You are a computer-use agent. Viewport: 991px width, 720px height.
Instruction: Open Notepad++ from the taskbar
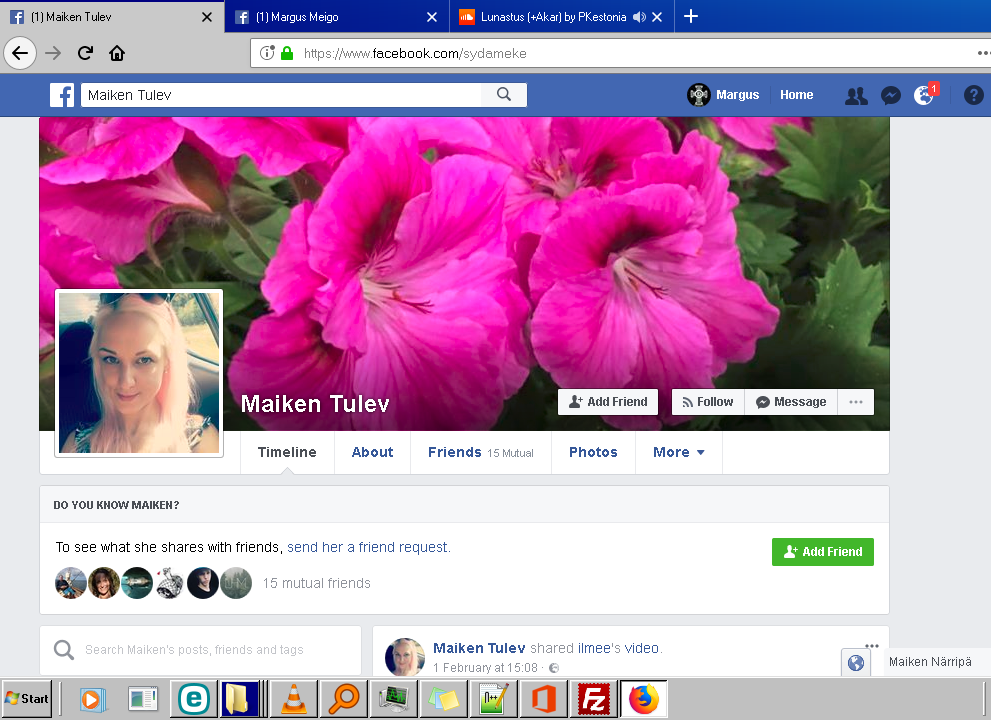(493, 699)
